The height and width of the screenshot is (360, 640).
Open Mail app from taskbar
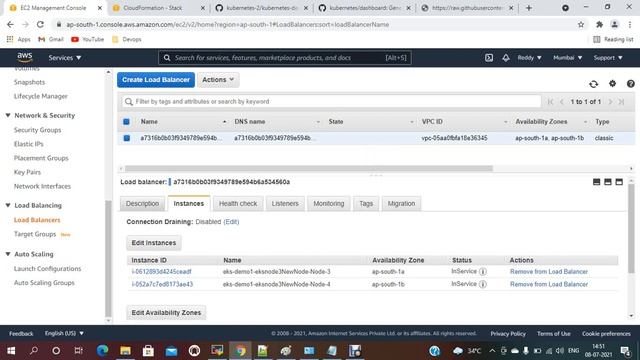coord(171,351)
